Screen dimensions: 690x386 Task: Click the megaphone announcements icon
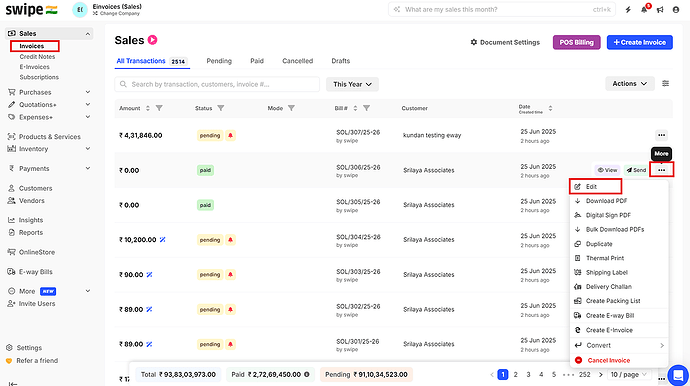tap(660, 10)
